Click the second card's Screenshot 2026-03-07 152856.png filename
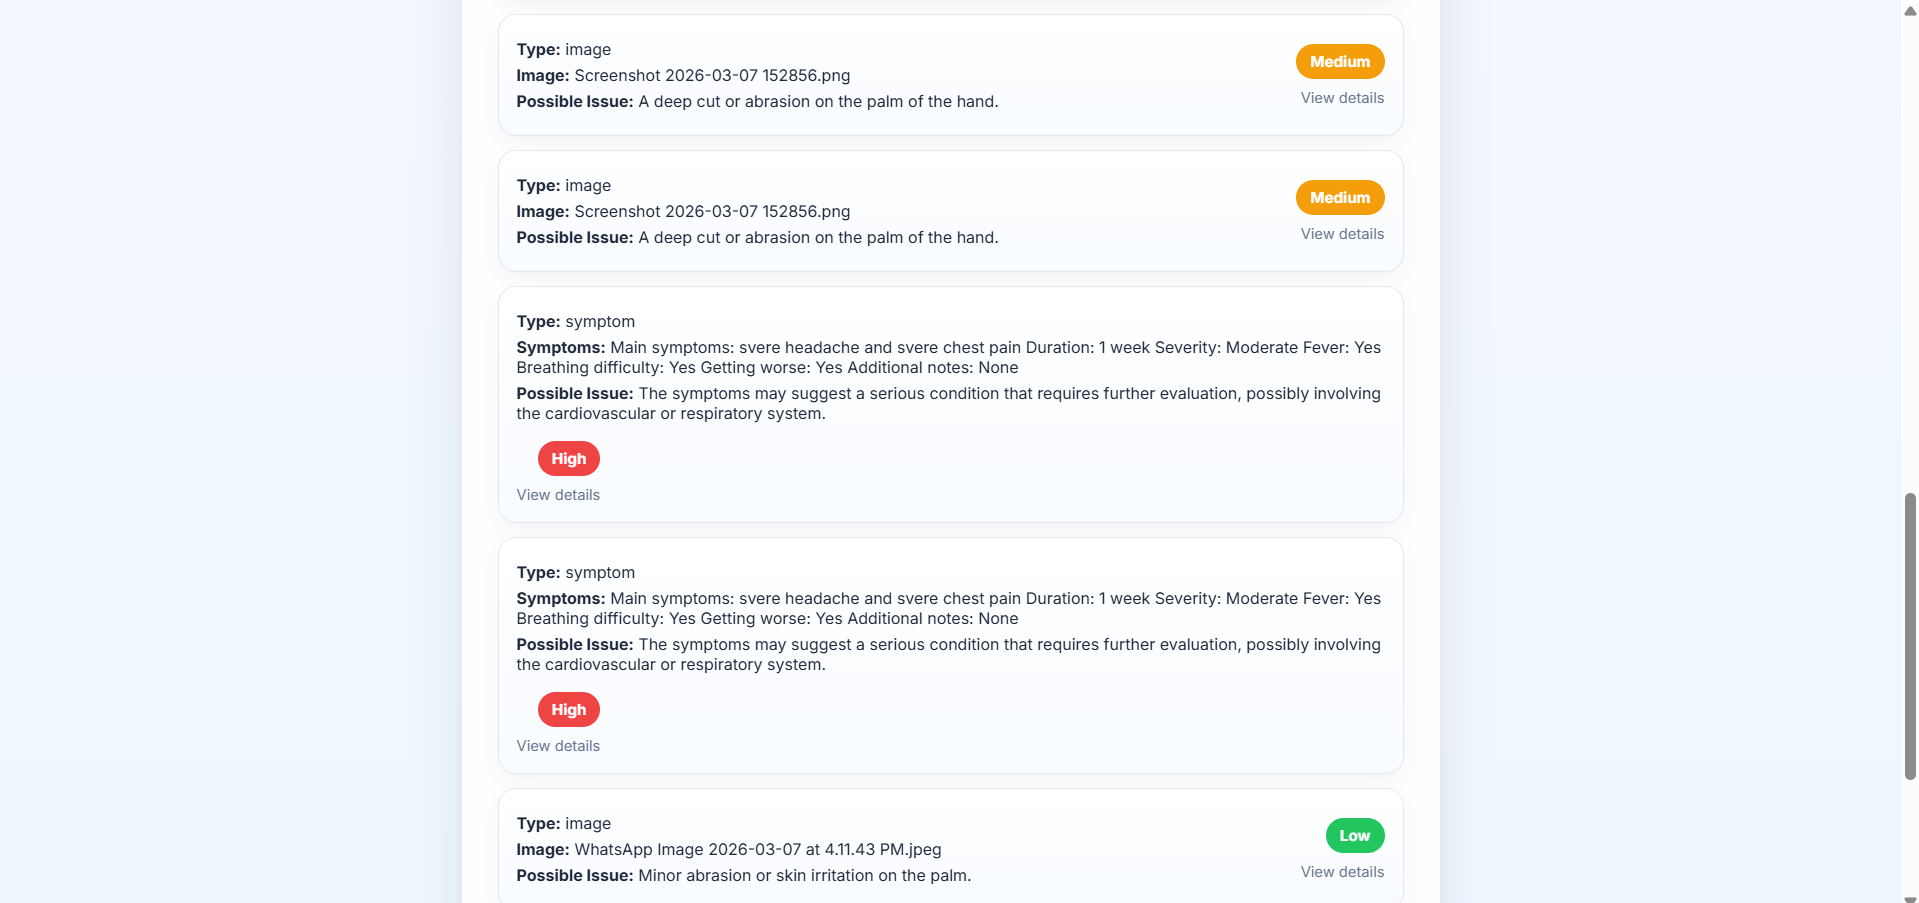 (x=712, y=212)
